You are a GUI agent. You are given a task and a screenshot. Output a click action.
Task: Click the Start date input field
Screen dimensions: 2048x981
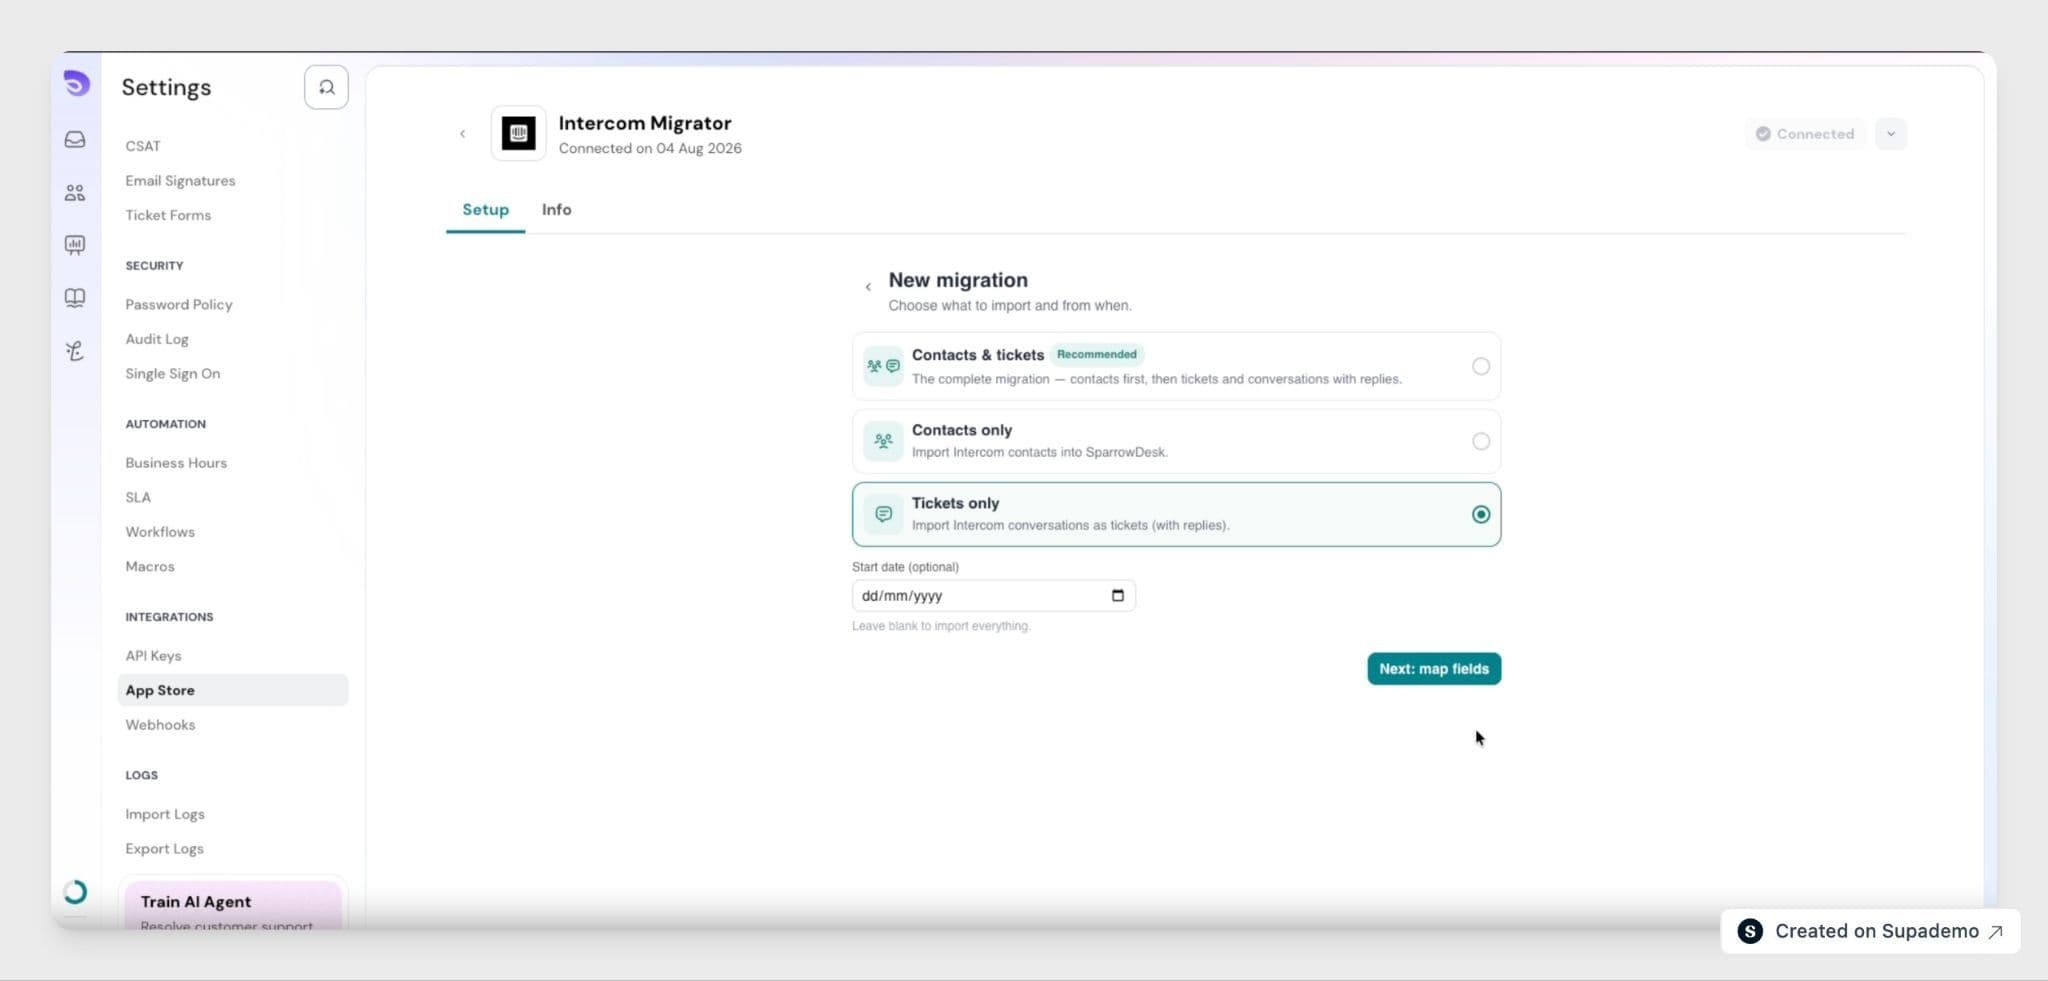point(993,596)
